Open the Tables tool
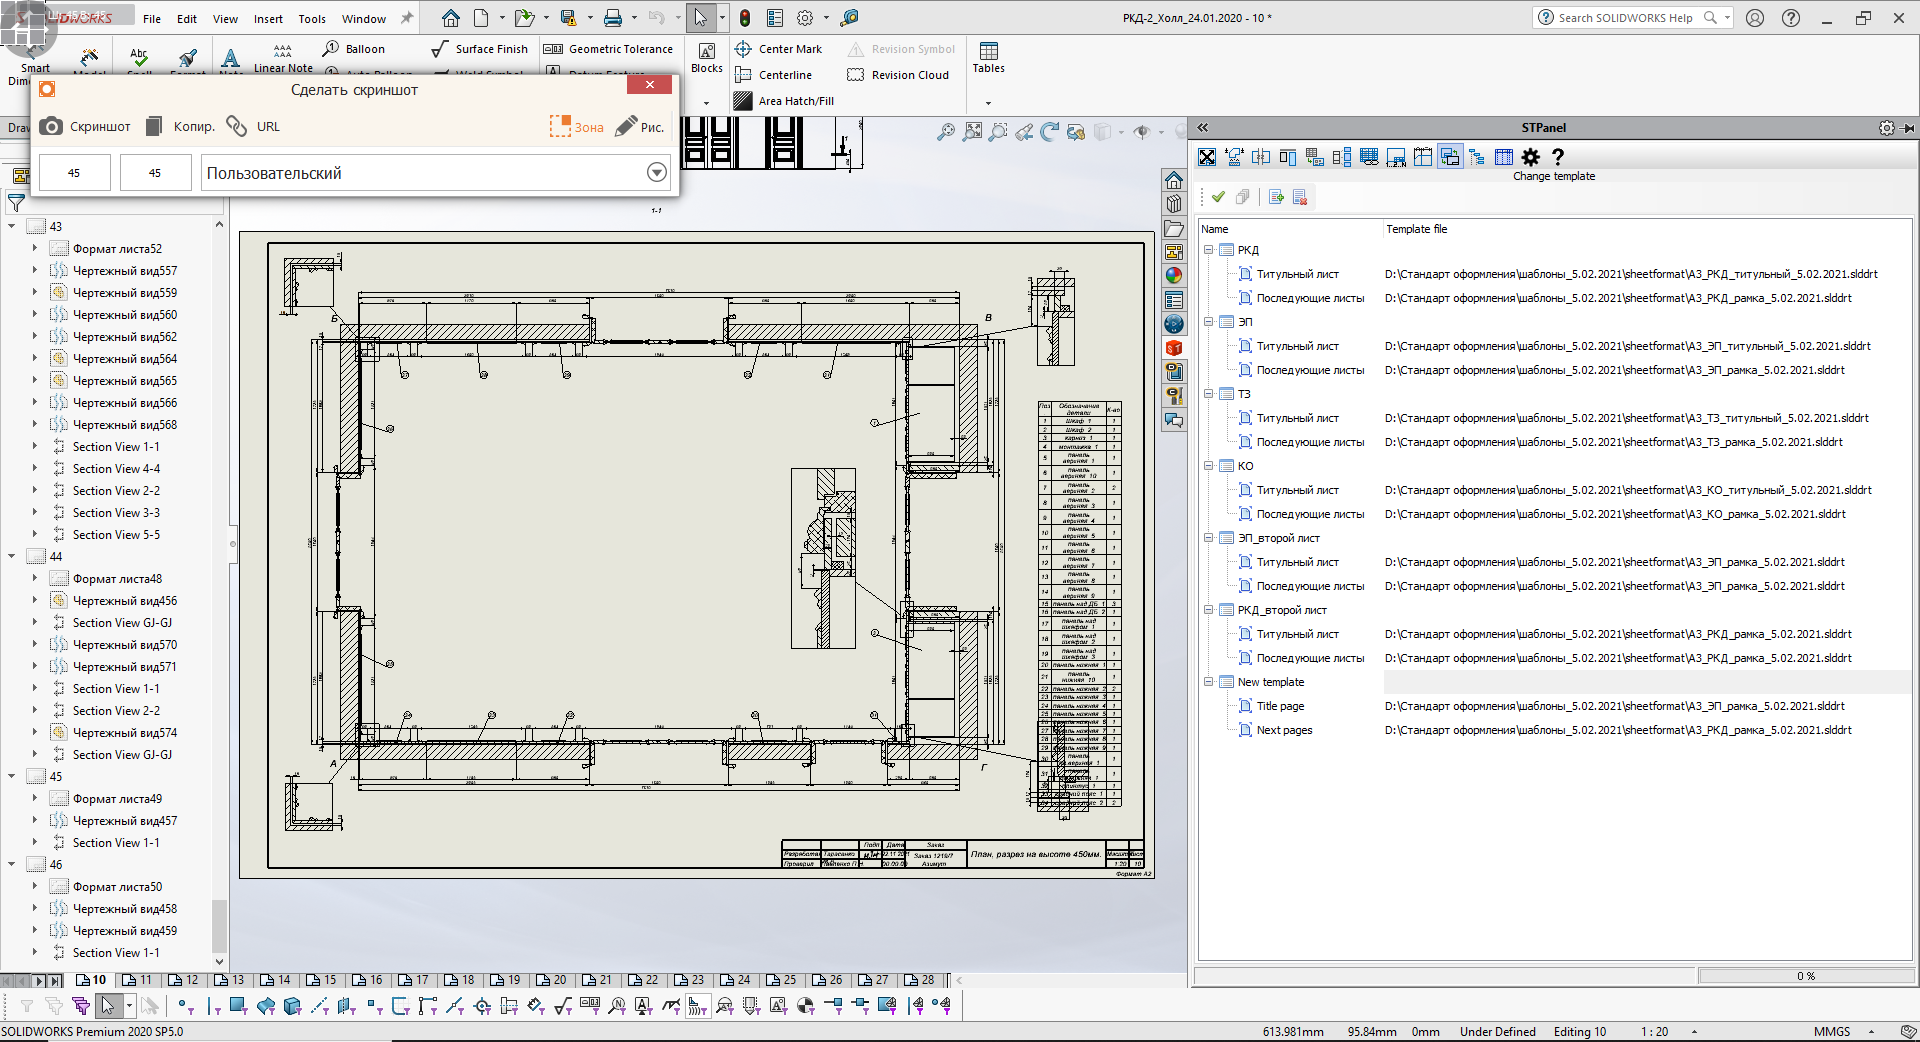This screenshot has height=1042, width=1920. coord(988,58)
